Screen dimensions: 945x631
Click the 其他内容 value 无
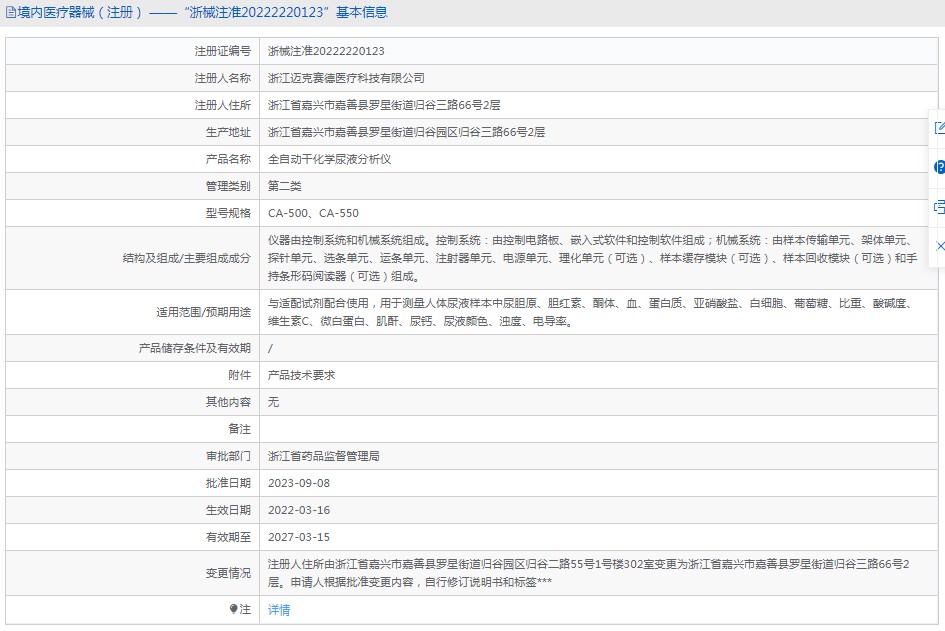click(273, 402)
